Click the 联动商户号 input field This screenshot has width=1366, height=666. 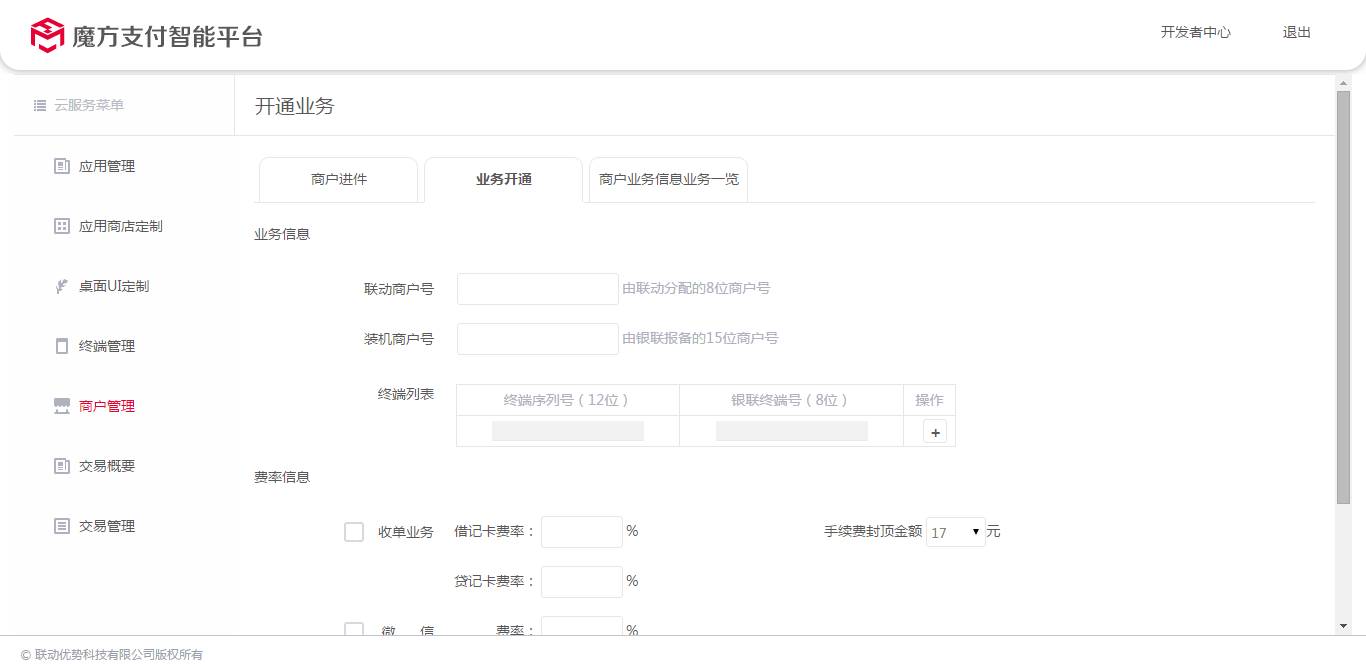[x=538, y=289]
